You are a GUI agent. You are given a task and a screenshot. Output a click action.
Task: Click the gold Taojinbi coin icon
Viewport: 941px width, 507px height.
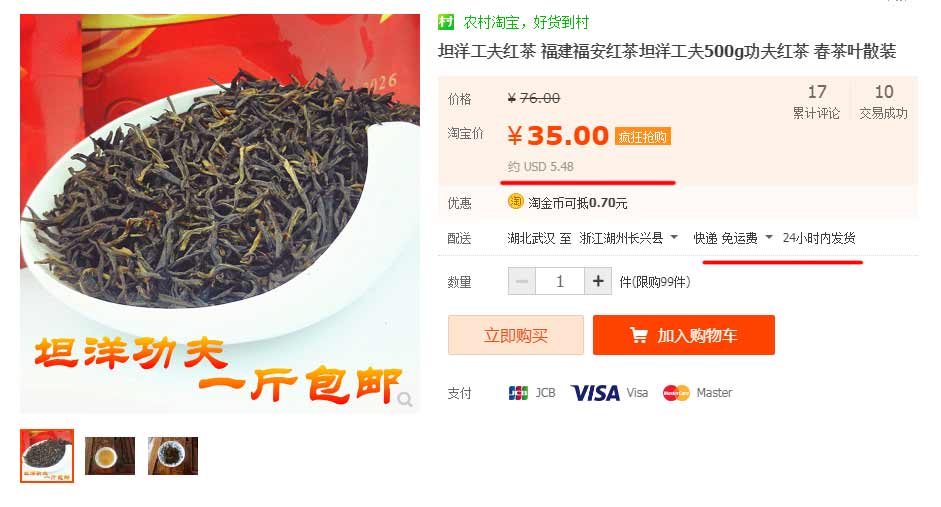tap(516, 202)
